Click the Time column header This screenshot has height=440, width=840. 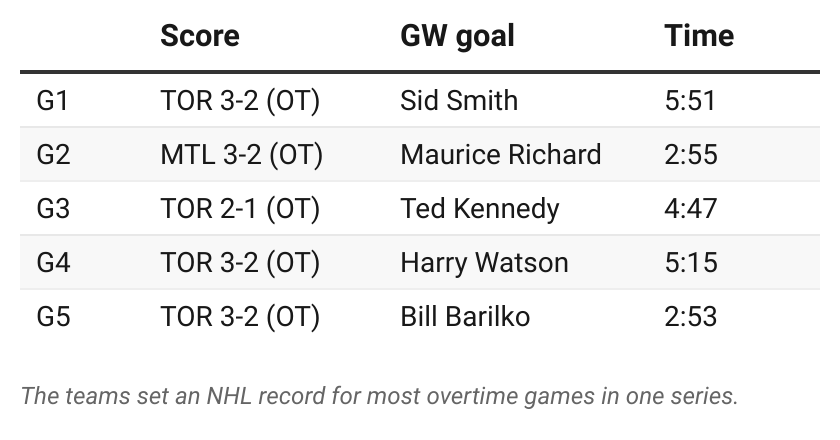(x=699, y=36)
